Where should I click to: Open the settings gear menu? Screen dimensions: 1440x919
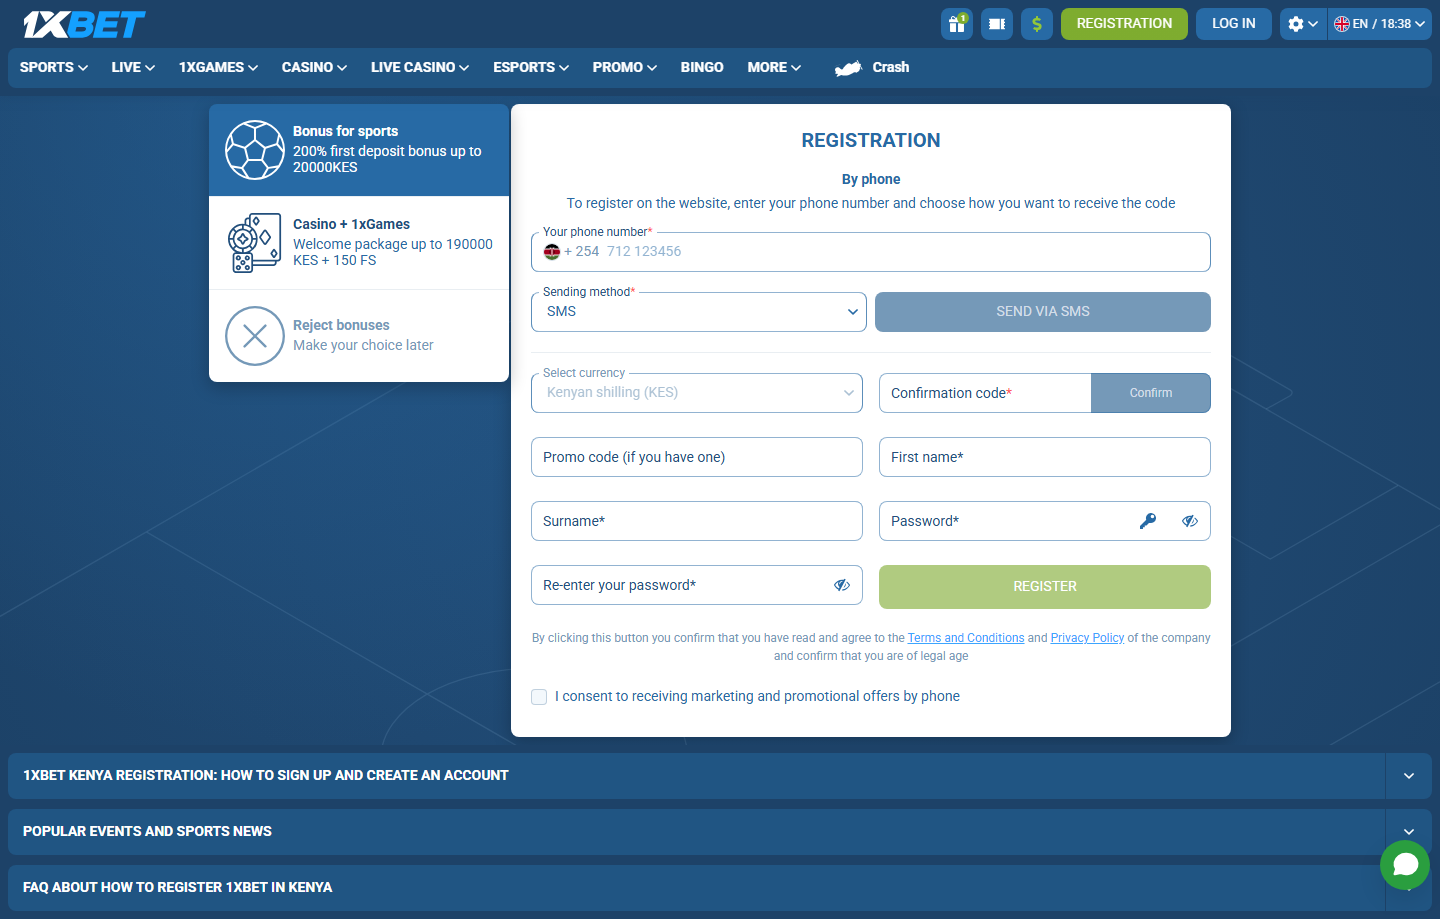coord(1303,24)
